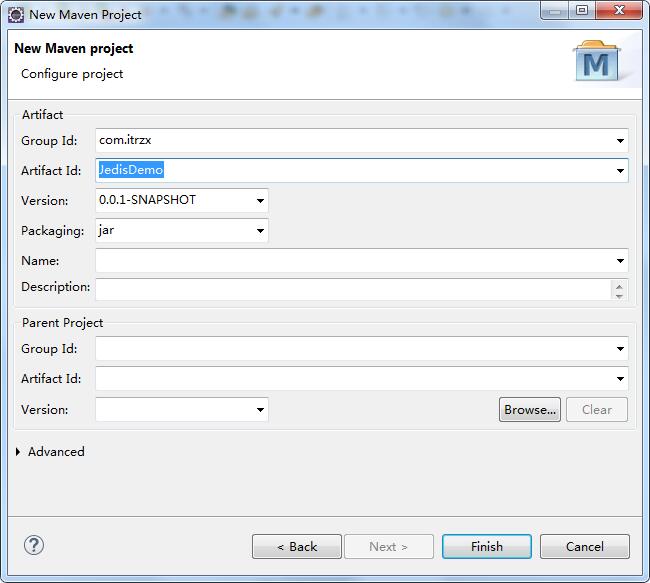Click Description scroll down arrow
The image size is (650, 583).
619,296
